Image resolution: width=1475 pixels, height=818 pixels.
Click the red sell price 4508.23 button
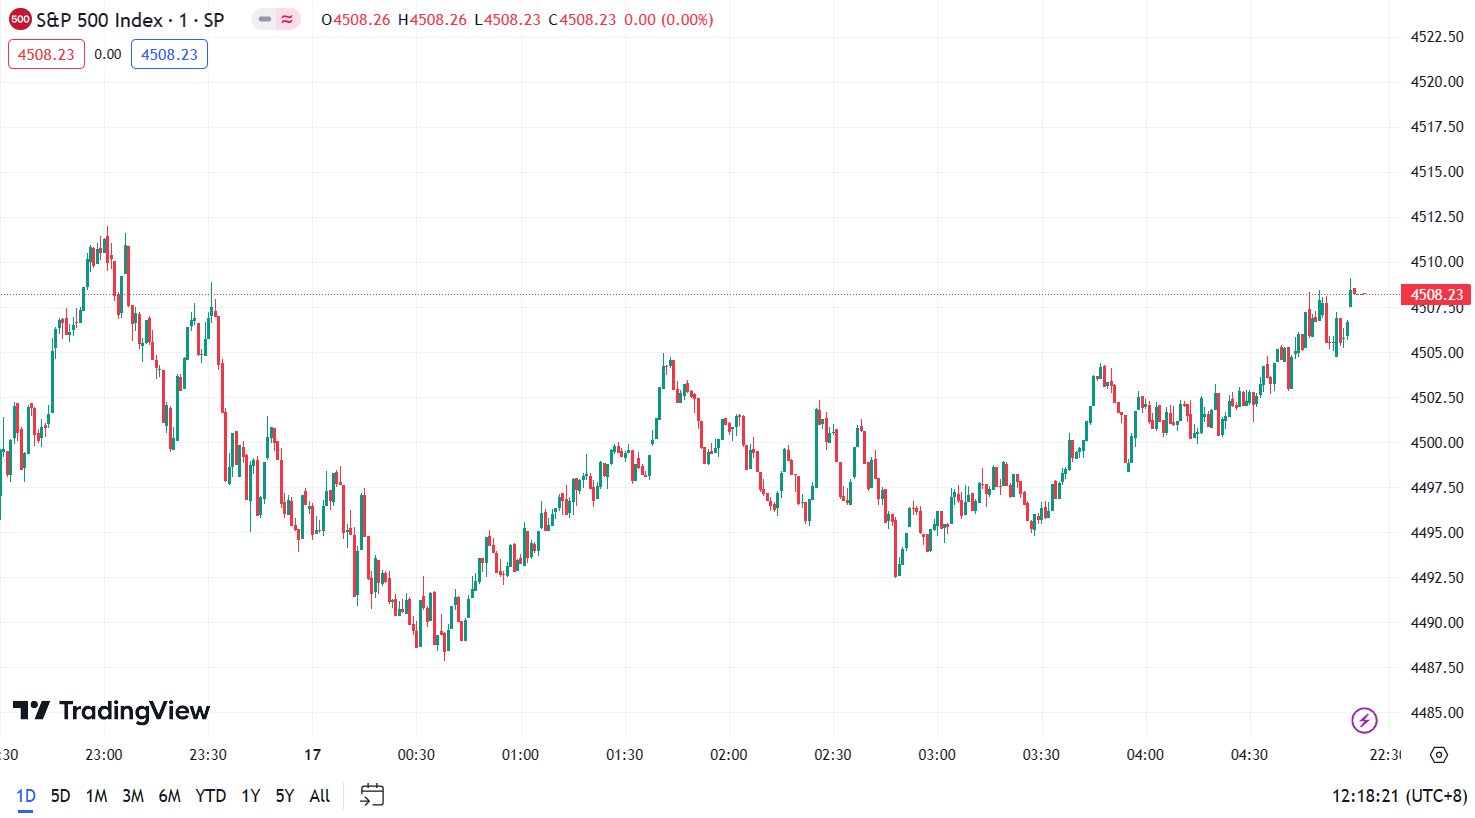[46, 55]
